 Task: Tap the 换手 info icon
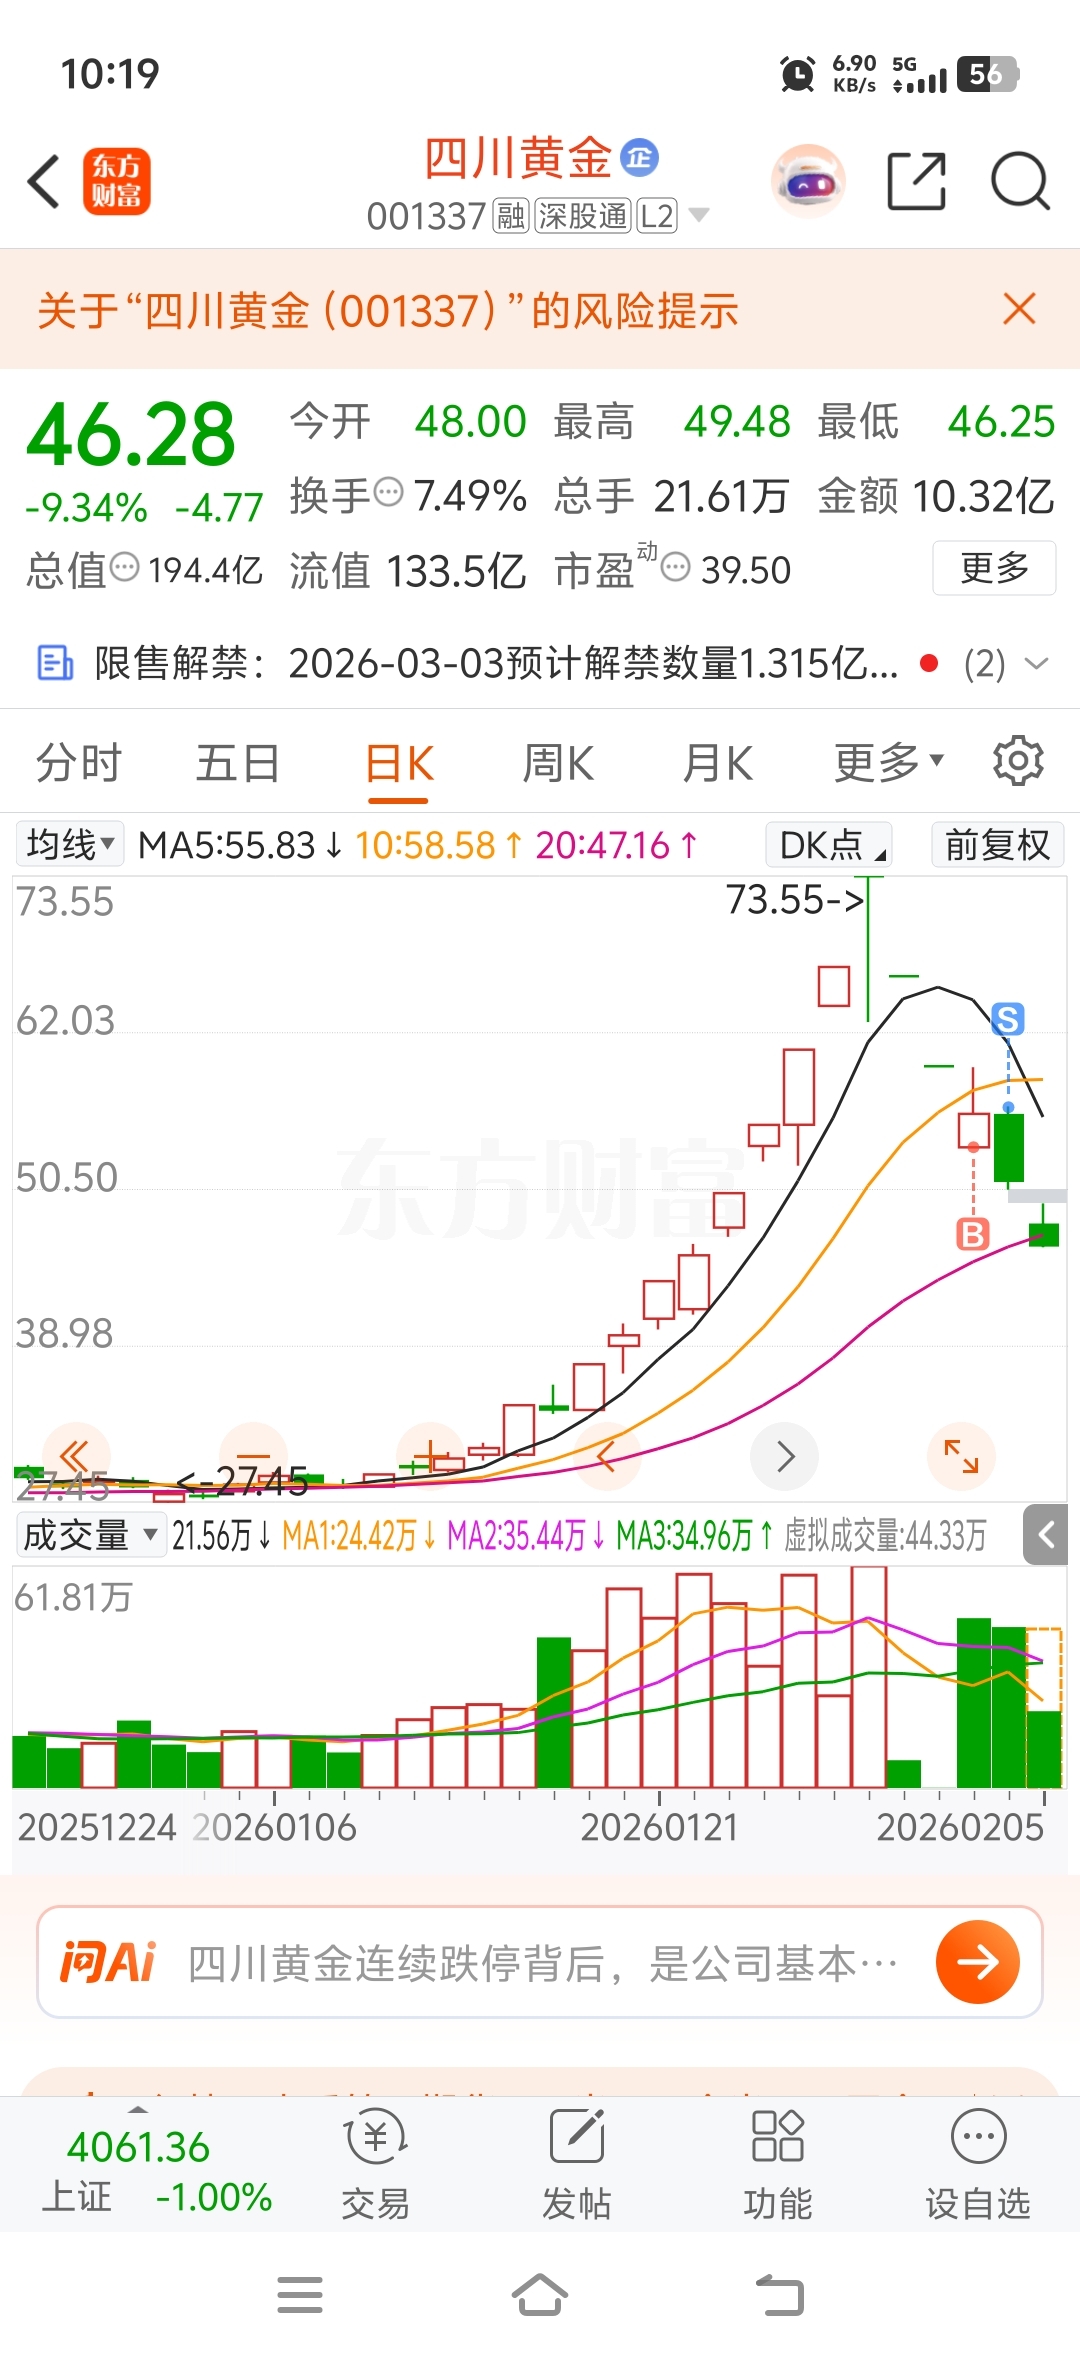coord(388,492)
